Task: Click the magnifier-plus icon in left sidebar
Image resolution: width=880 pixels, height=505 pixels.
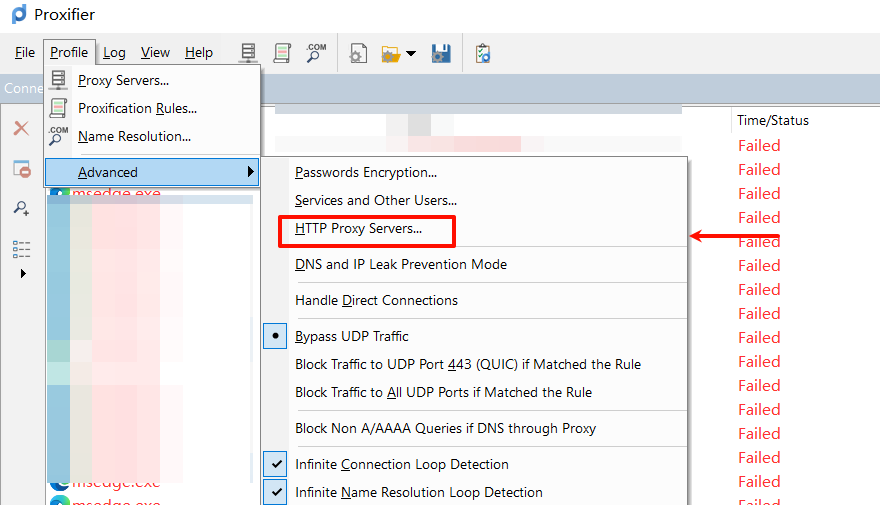Action: pos(21,208)
